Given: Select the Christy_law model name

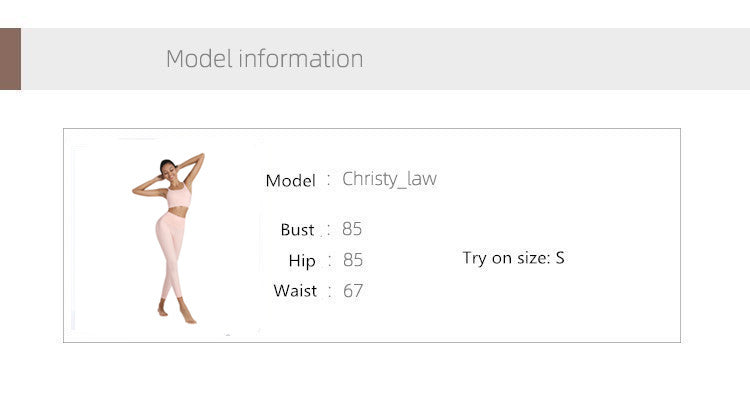Looking at the screenshot, I should point(389,179).
